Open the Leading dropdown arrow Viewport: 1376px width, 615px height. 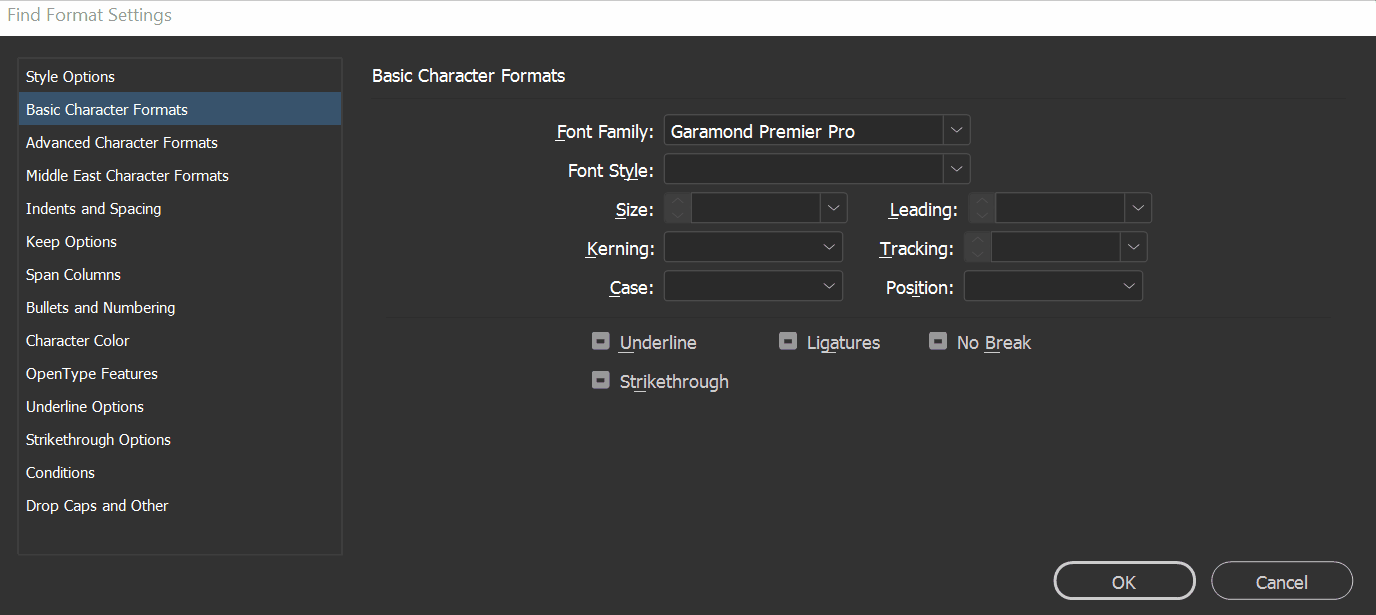click(x=1138, y=208)
